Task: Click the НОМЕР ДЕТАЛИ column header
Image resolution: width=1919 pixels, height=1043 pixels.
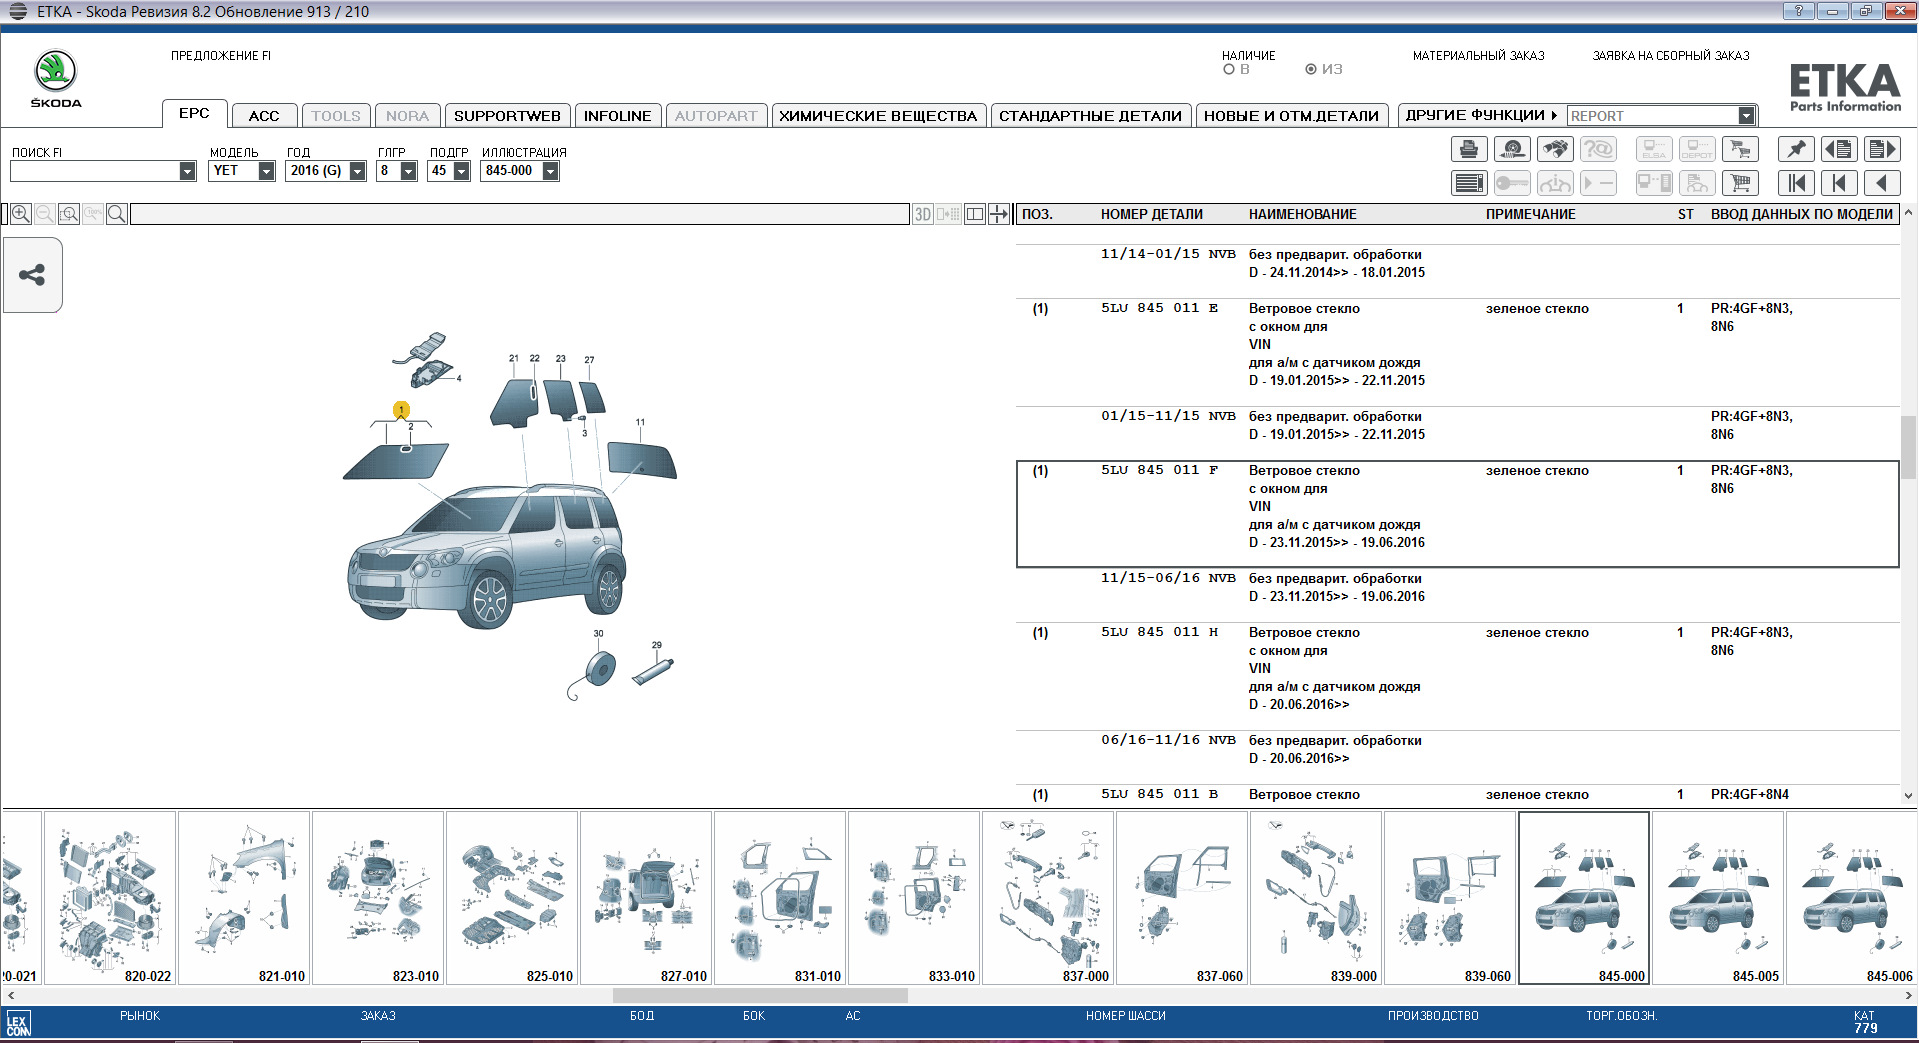Action: click(1152, 214)
